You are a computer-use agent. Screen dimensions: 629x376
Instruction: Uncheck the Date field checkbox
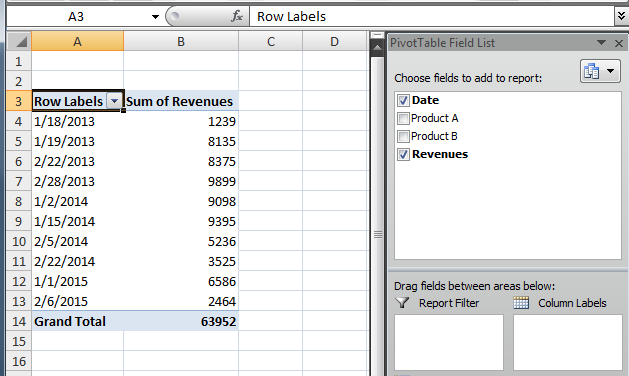(403, 100)
